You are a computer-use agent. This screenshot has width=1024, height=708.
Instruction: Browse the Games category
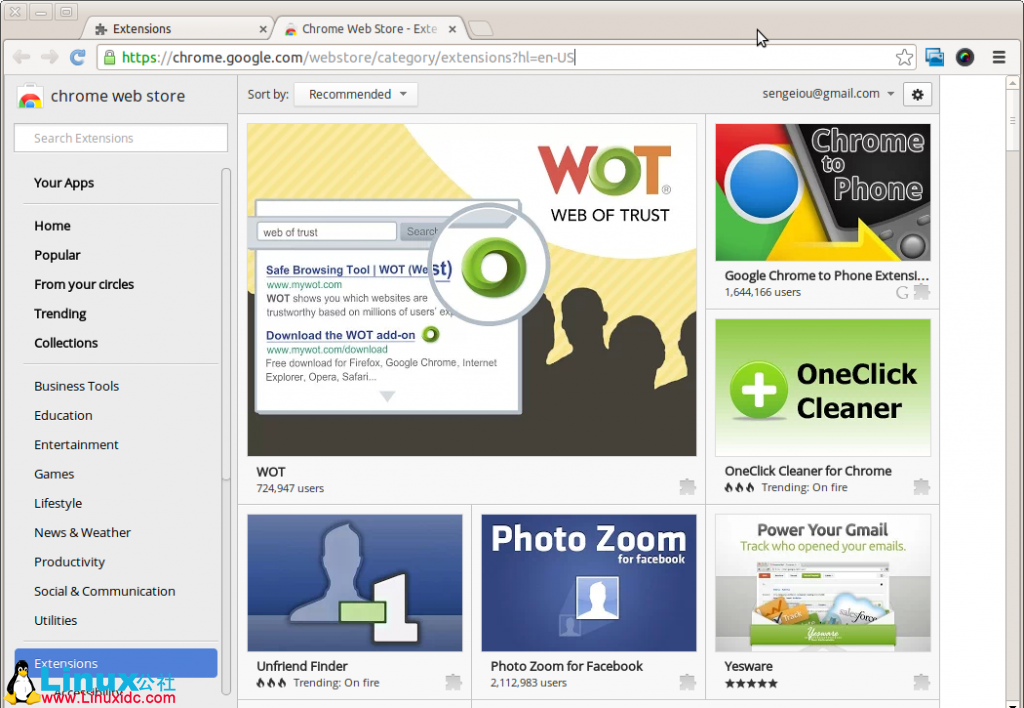(54, 474)
